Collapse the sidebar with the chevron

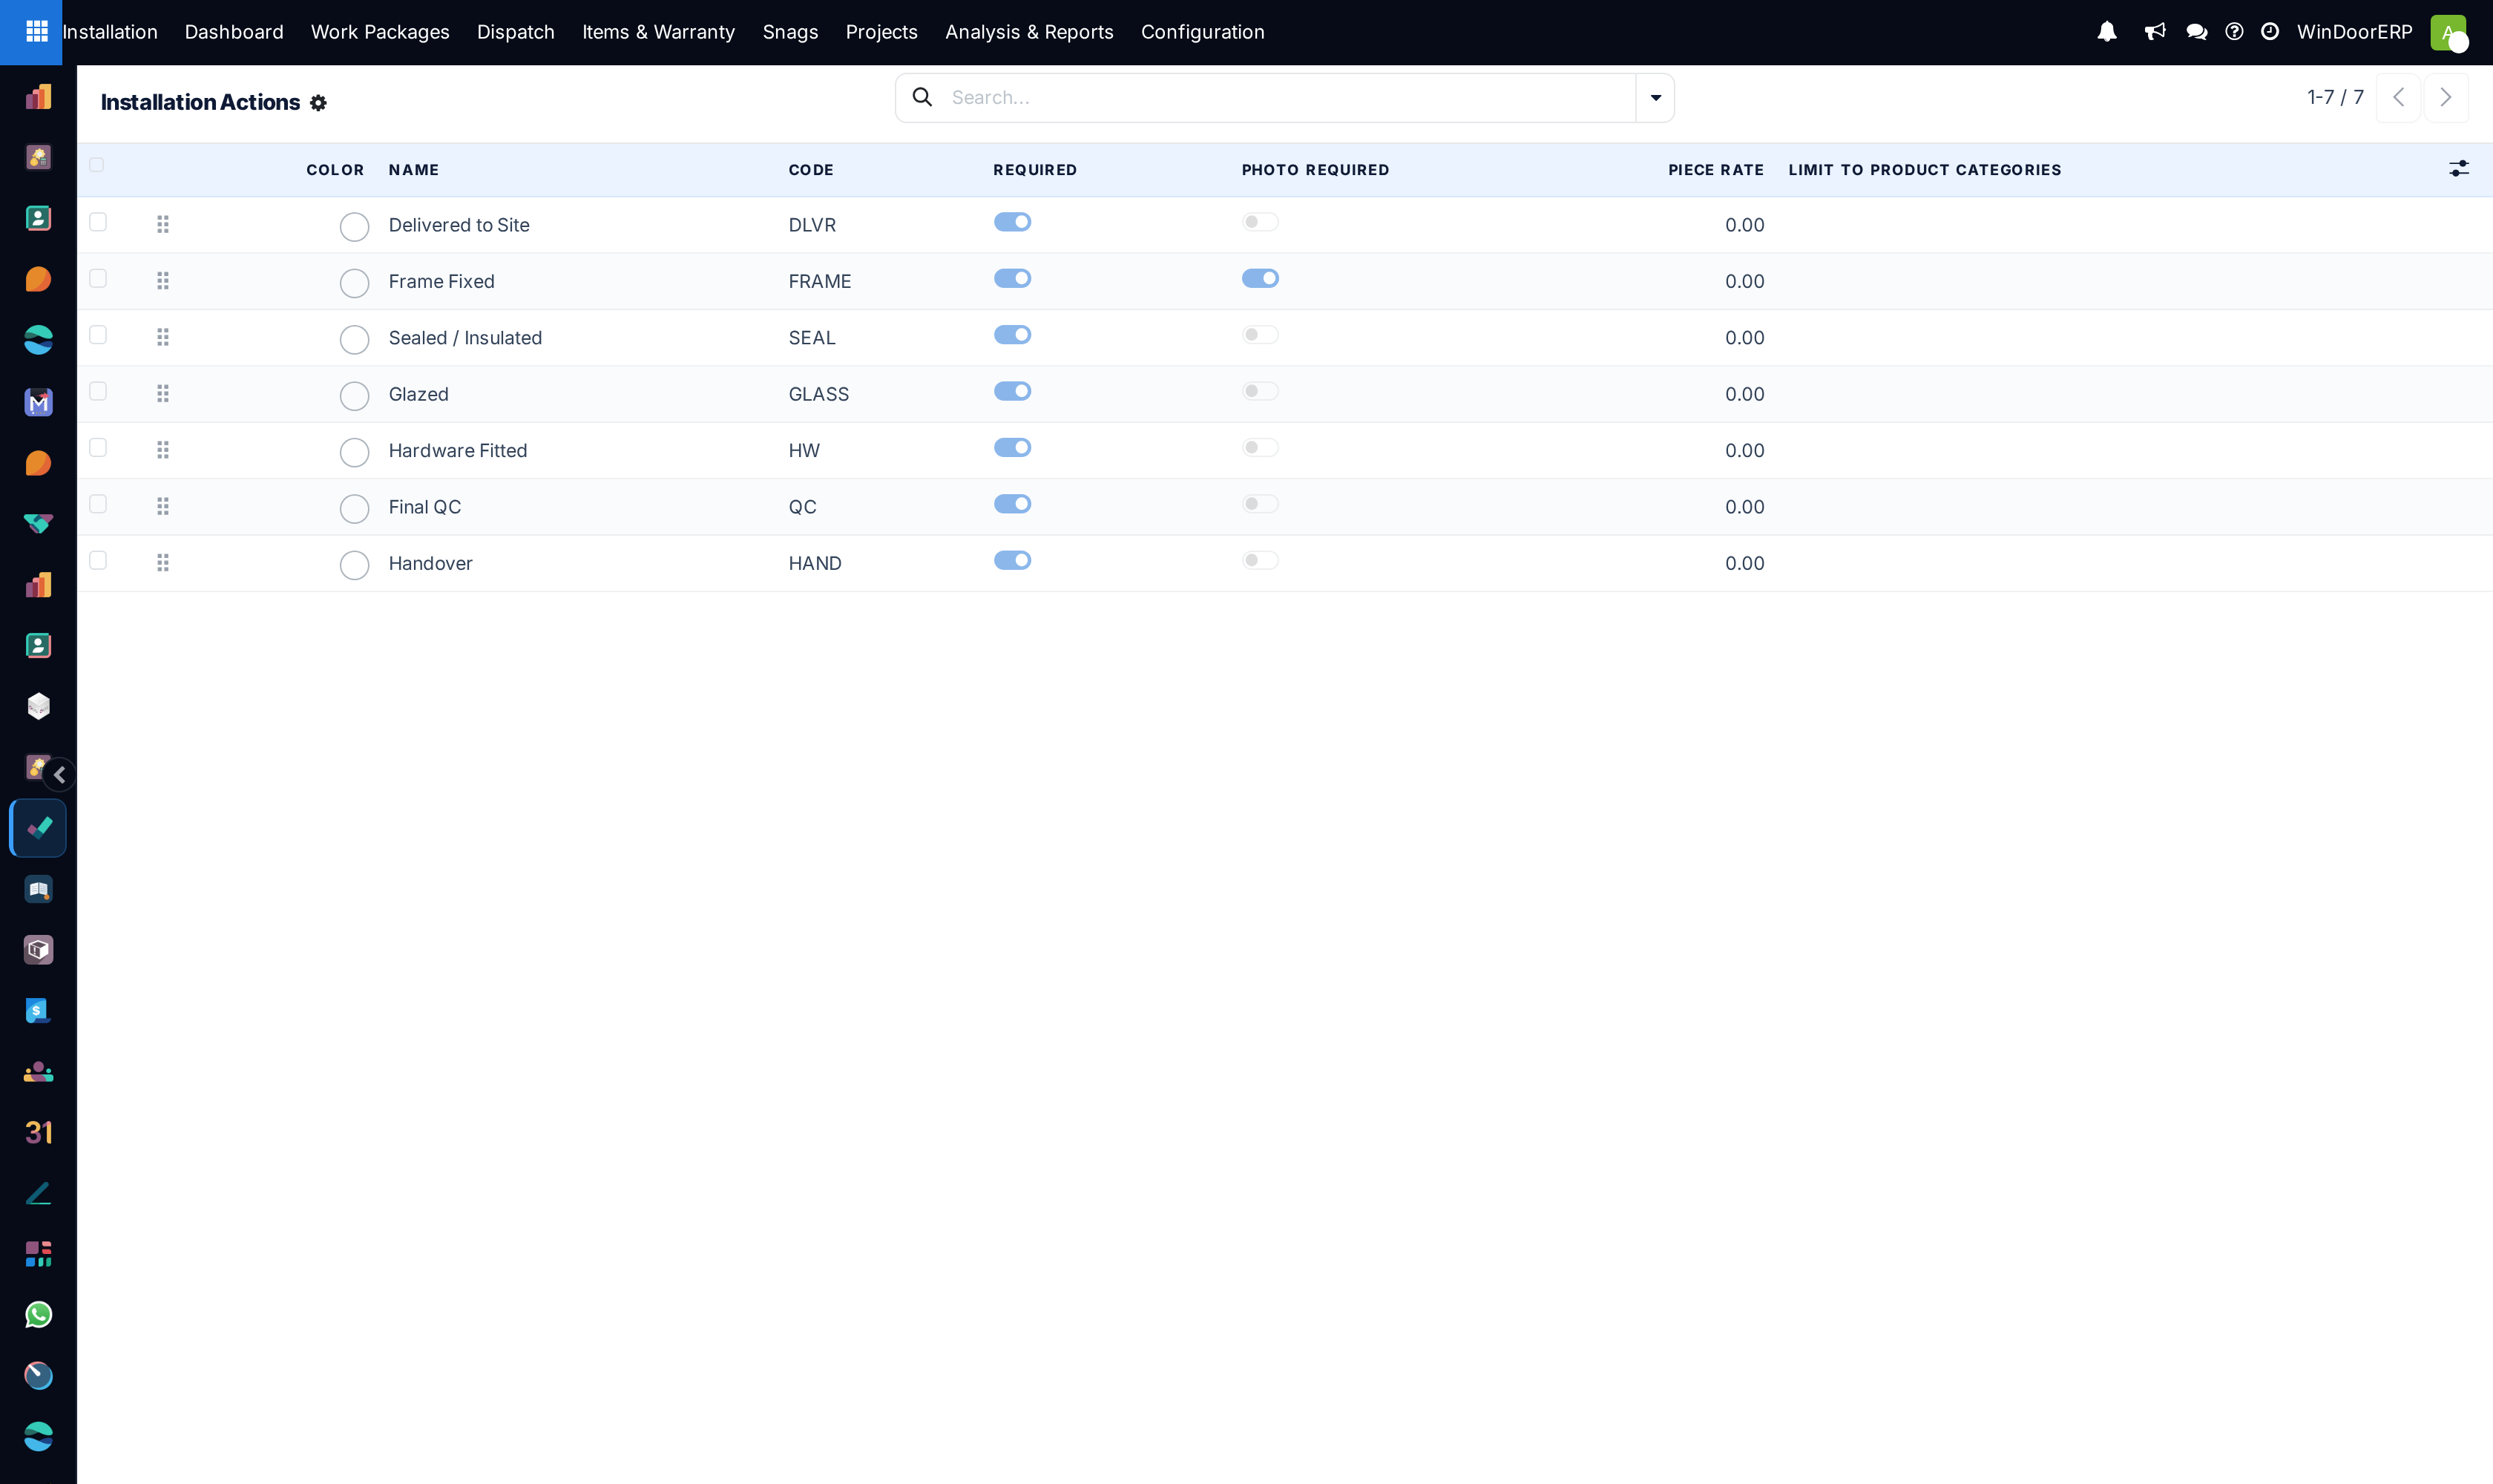coord(60,775)
